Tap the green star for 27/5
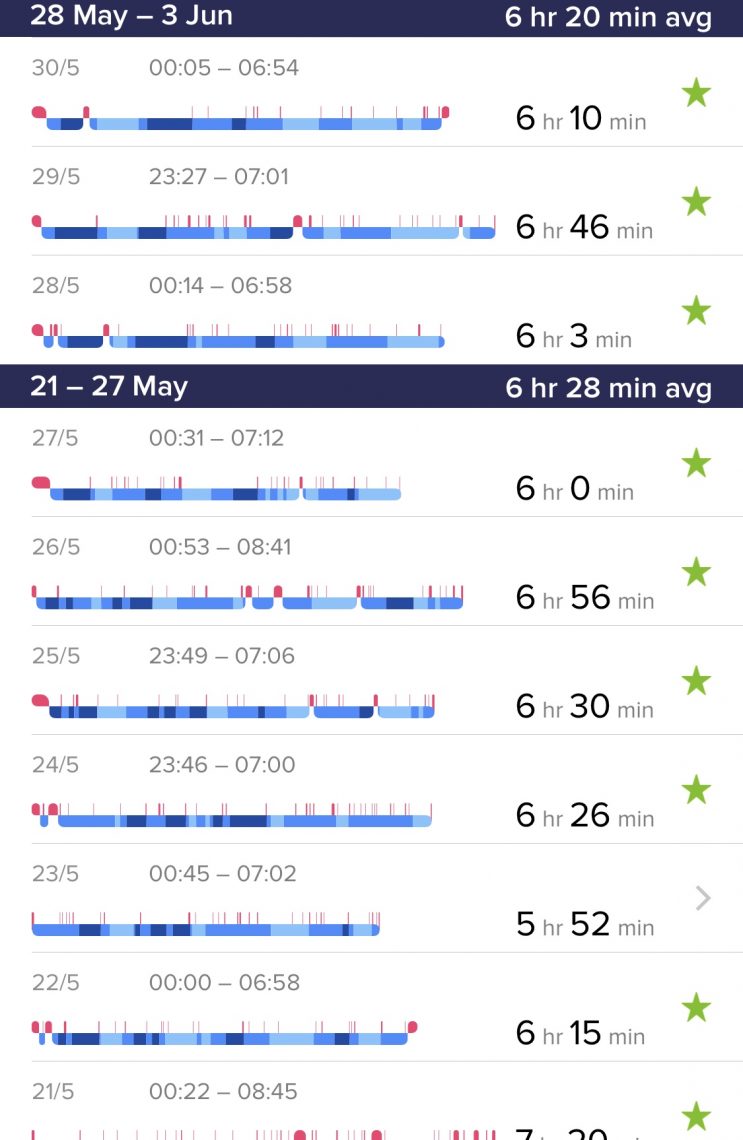 [696, 463]
